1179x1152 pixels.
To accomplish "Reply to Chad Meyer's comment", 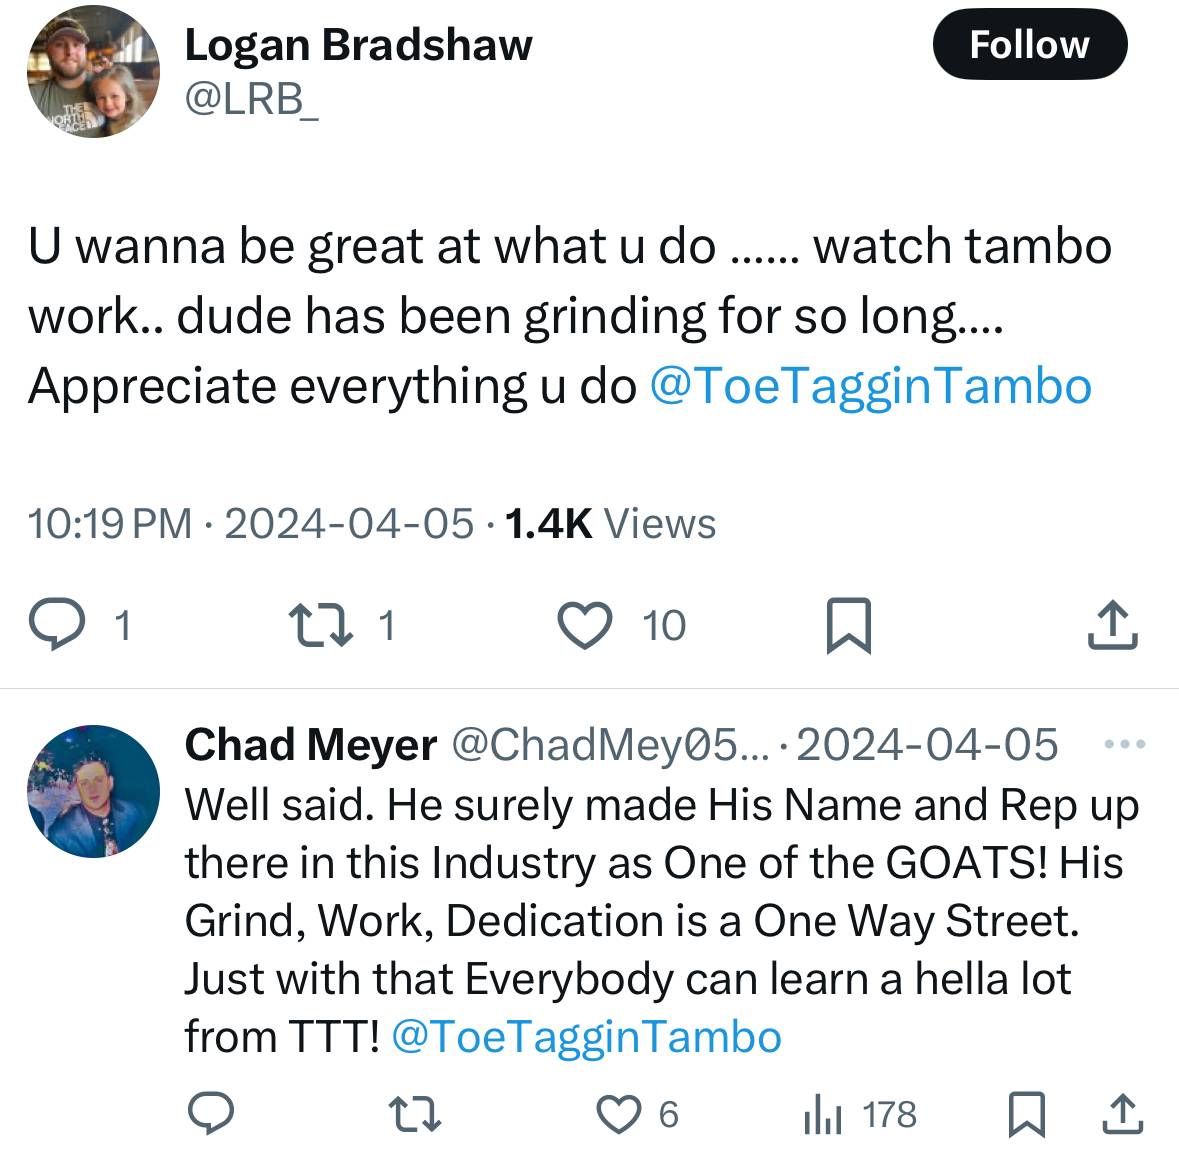I will pos(210,1114).
